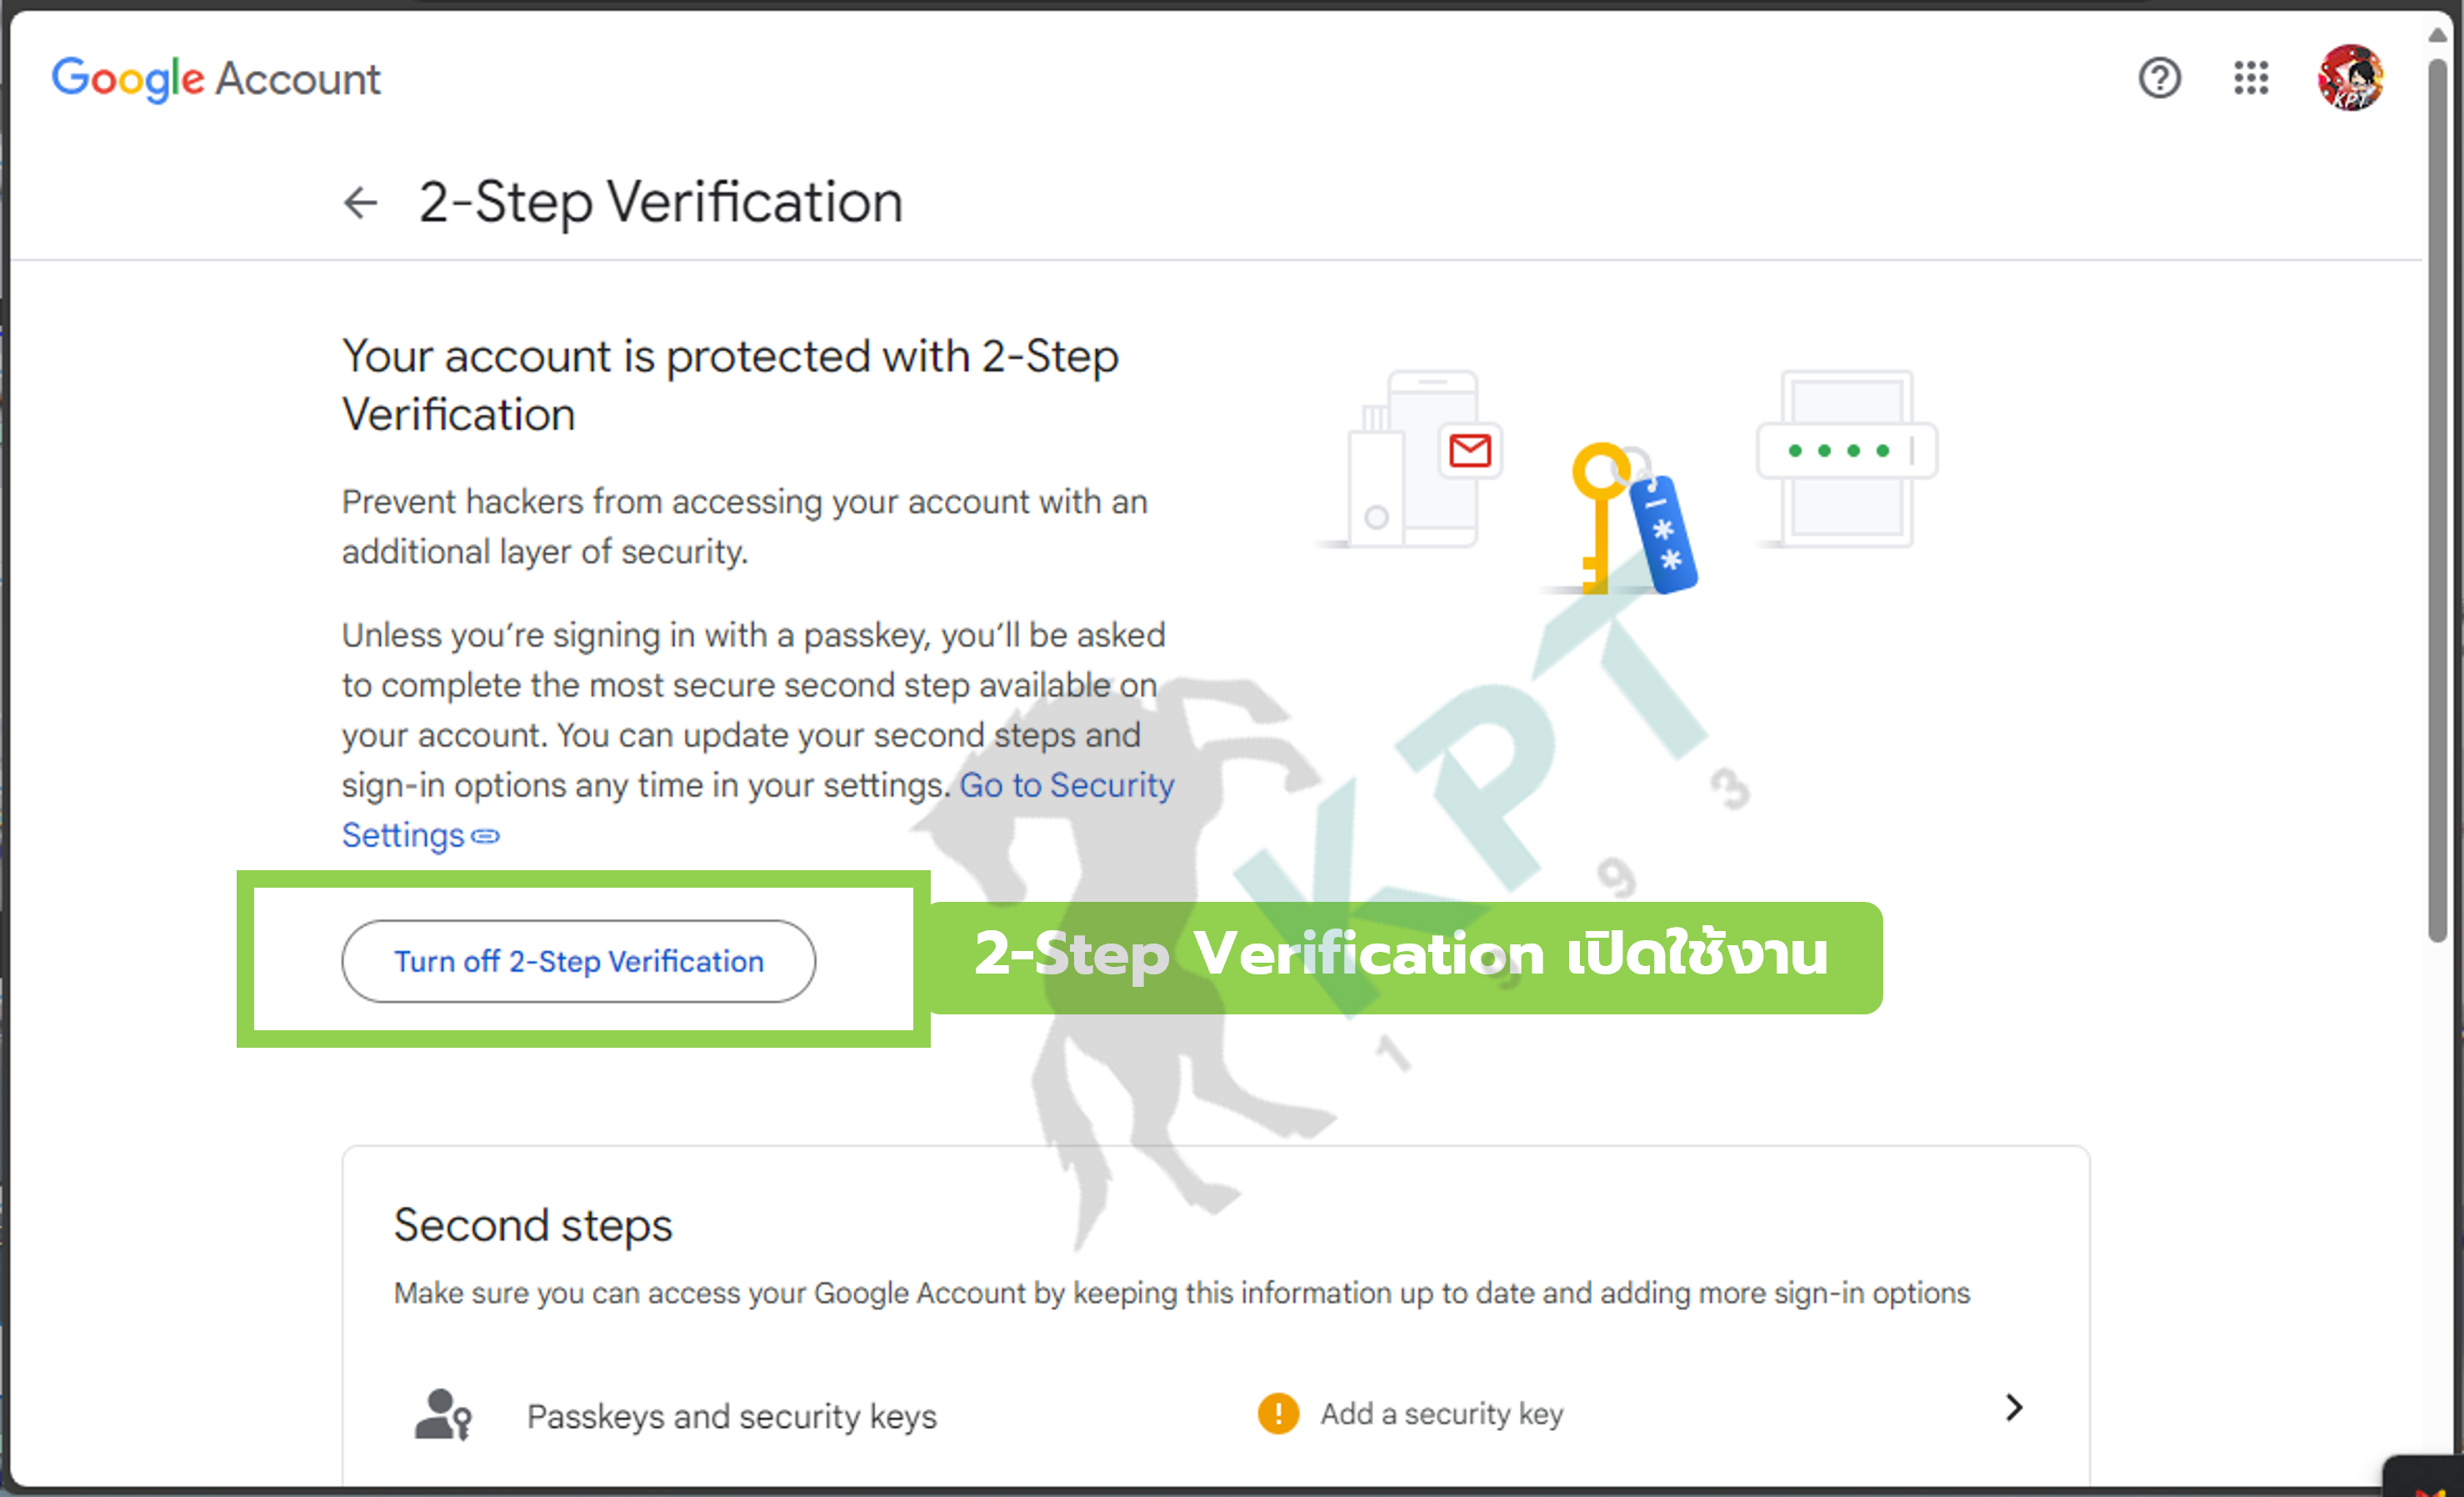Select the Passkeys and security keys row
The height and width of the screenshot is (1497, 2464).
coord(1216,1414)
